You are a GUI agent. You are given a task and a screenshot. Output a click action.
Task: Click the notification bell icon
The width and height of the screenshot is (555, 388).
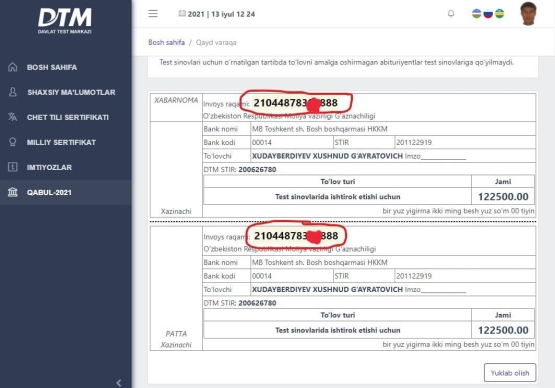click(451, 14)
